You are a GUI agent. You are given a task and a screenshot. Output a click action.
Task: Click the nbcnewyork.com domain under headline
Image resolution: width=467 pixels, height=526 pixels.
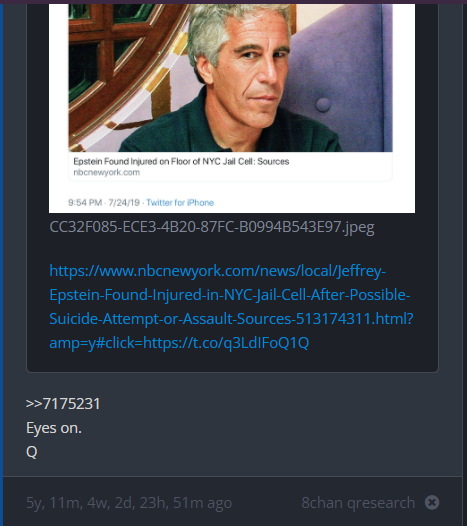pyautogui.click(x=107, y=172)
